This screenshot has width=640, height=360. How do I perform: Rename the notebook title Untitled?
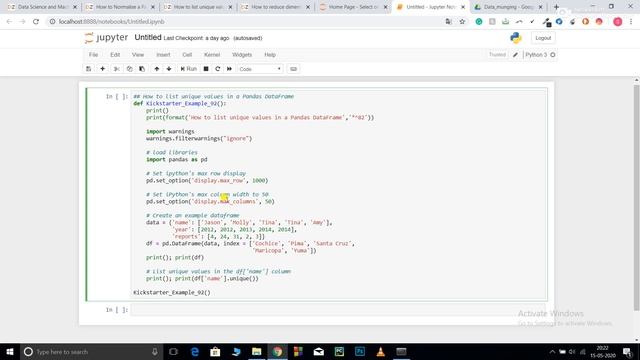coord(148,38)
